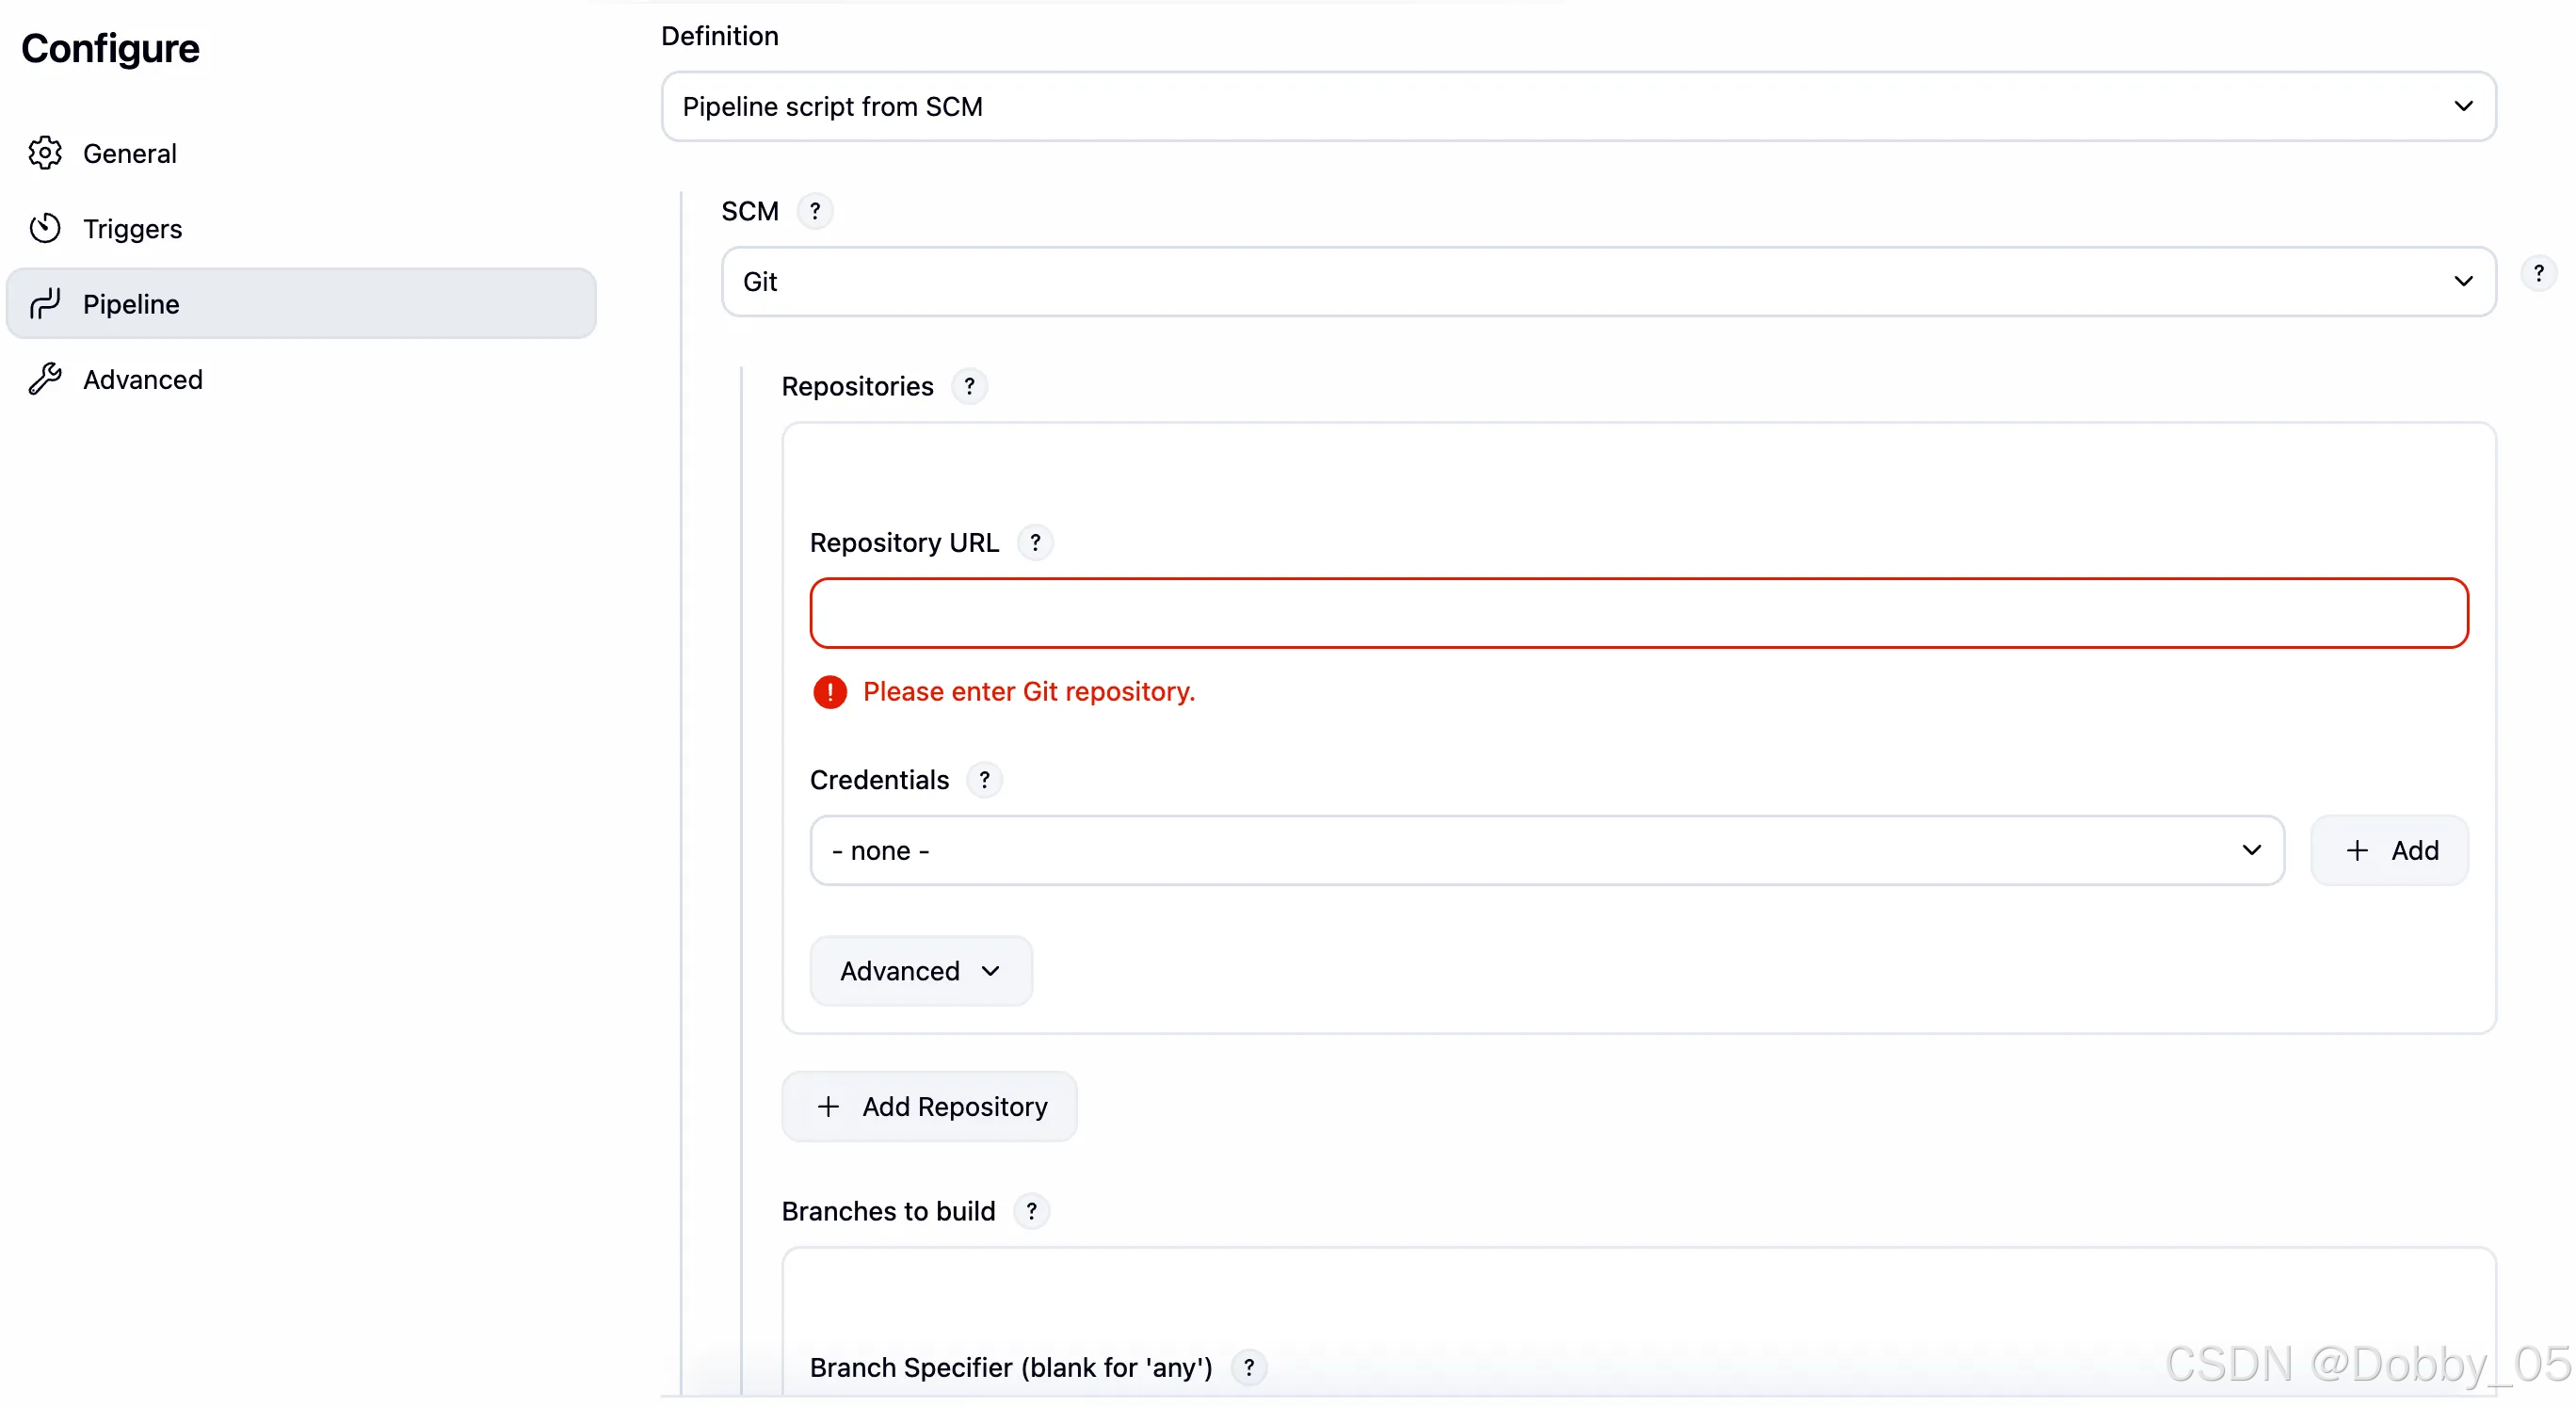Click the Triggers clock icon
Viewport: 2576px width, 1407px height.
[45, 228]
